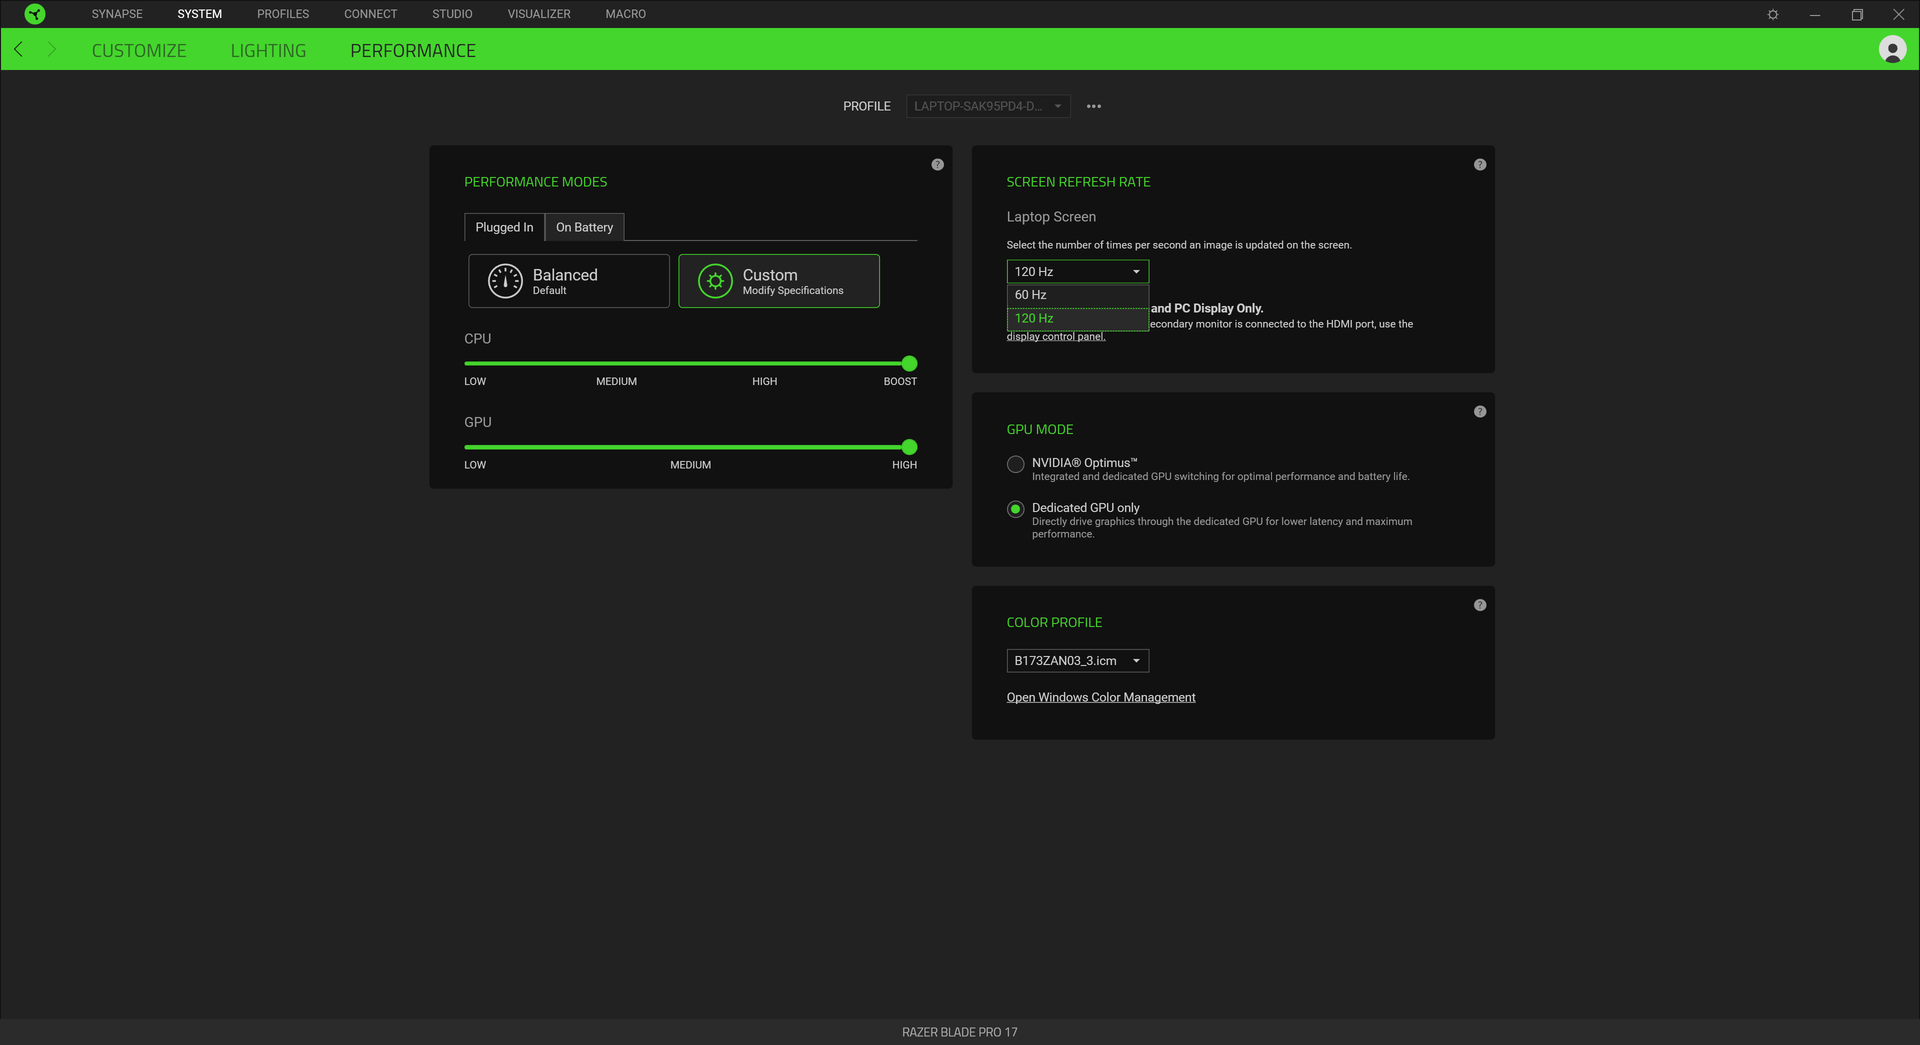This screenshot has width=1920, height=1045.
Task: Set GPU slider to Low label
Action: tap(475, 465)
